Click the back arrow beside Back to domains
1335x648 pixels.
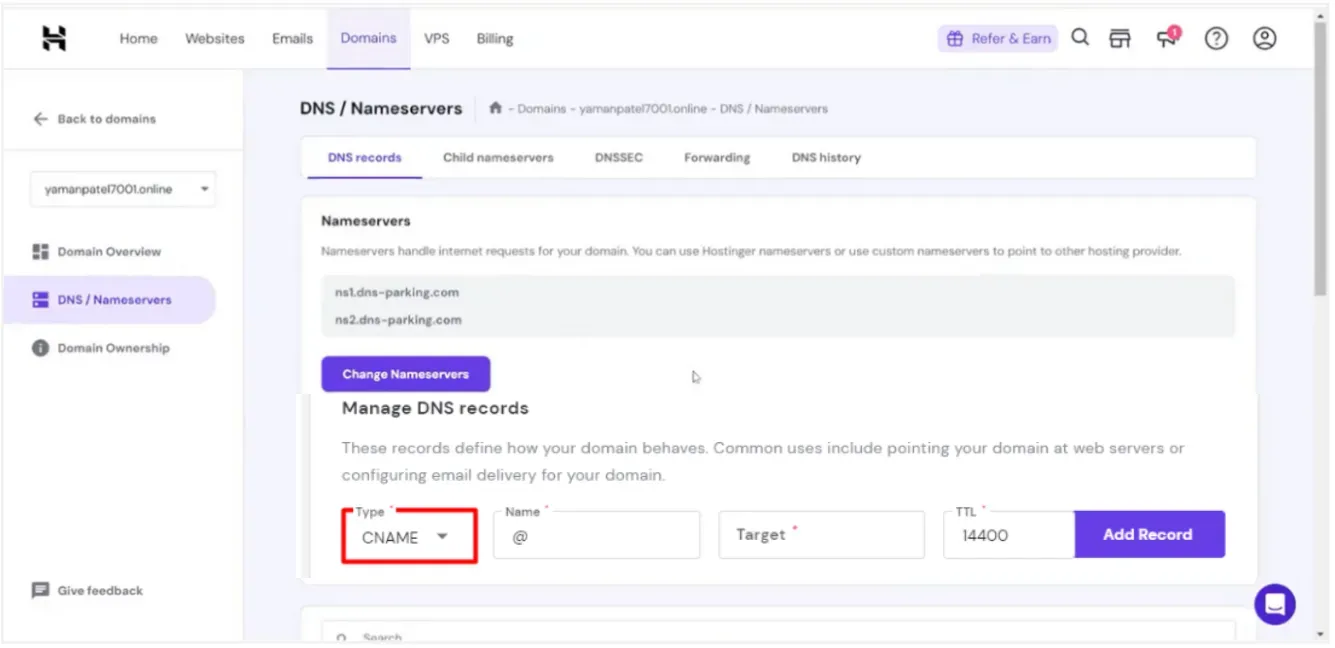pyautogui.click(x=41, y=119)
